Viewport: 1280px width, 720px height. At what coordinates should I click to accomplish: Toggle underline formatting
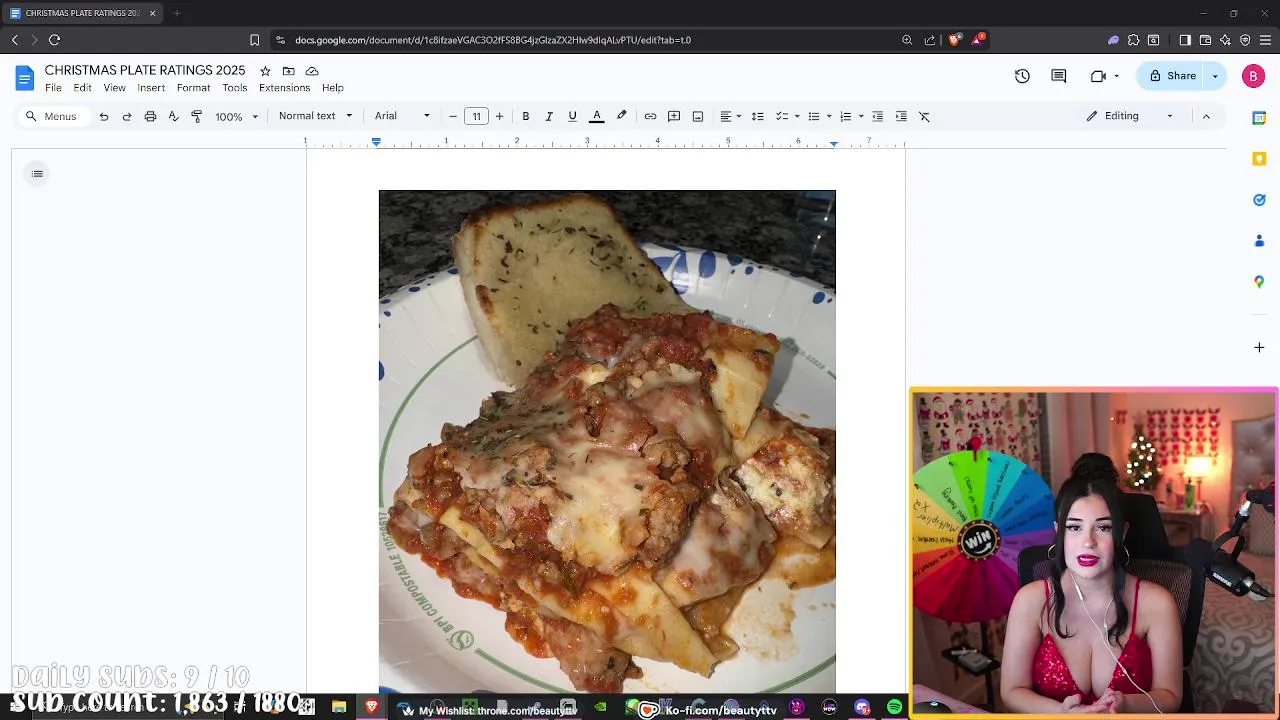click(572, 116)
